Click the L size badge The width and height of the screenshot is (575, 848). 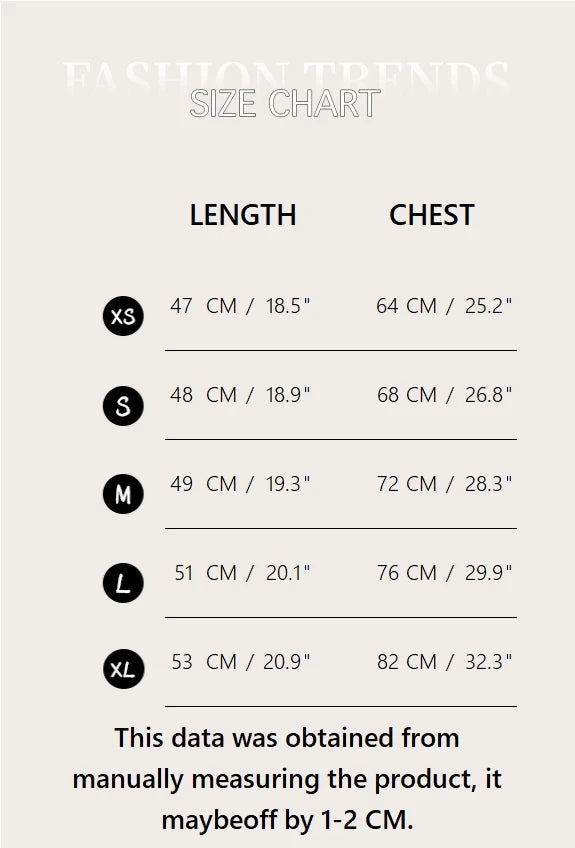(123, 583)
